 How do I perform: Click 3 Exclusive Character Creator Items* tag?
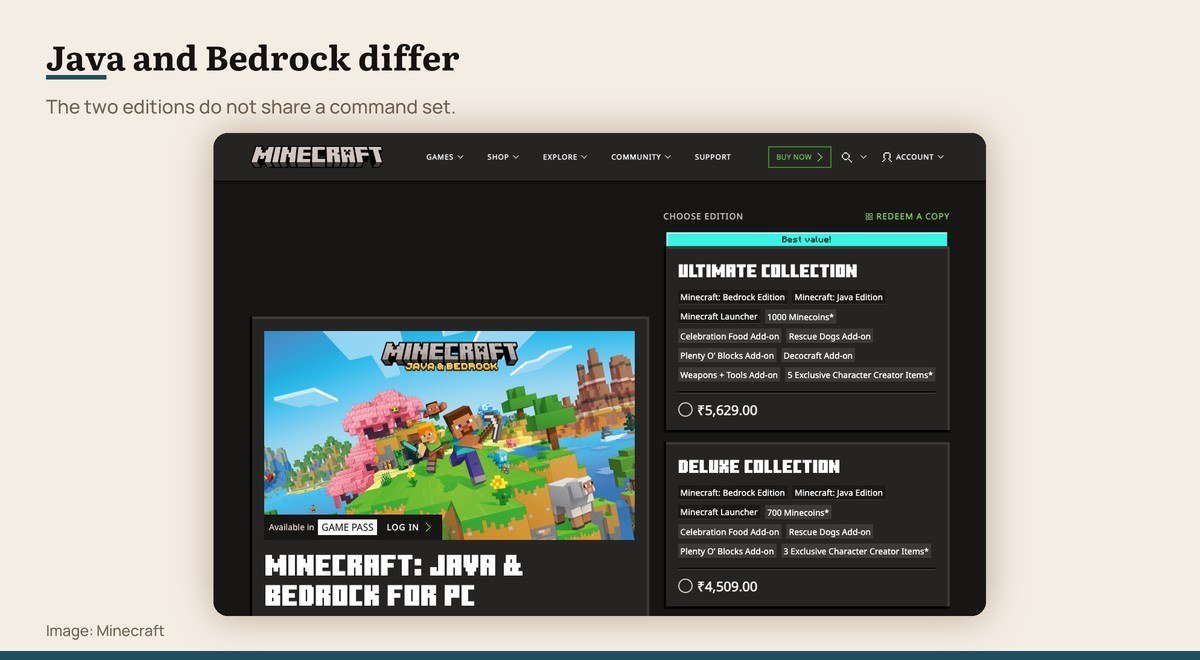tap(856, 551)
